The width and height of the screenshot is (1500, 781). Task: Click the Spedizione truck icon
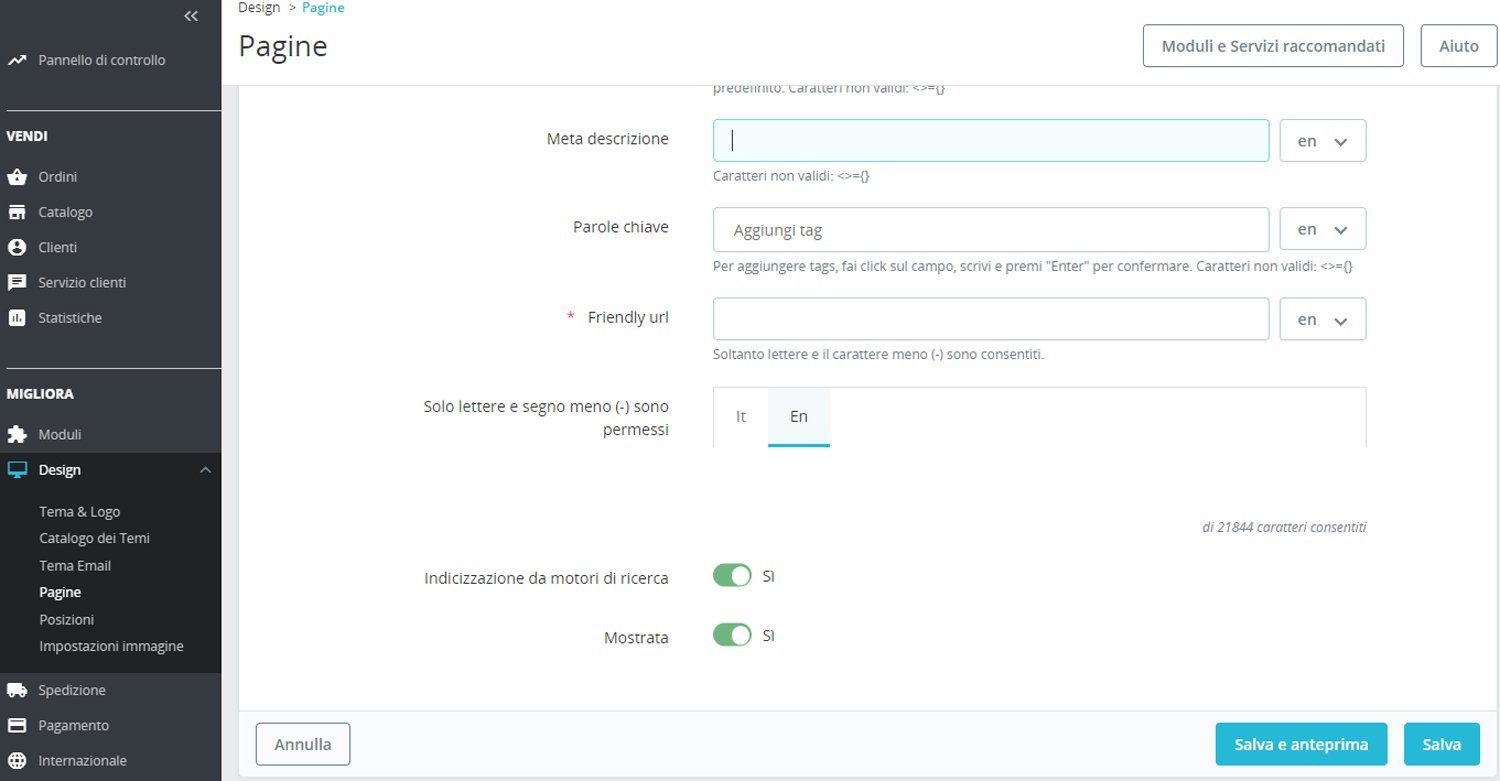(x=17, y=690)
